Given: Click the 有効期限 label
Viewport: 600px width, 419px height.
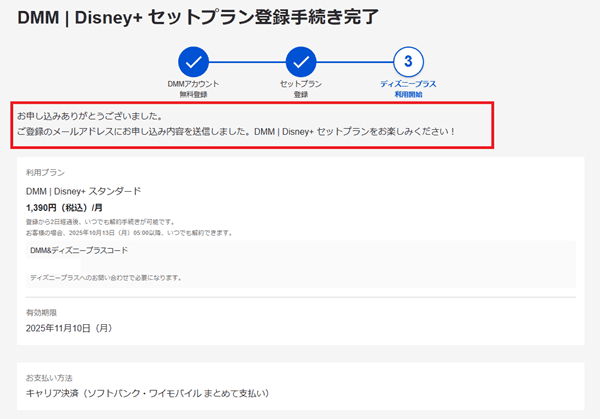Looking at the screenshot, I should click(43, 312).
